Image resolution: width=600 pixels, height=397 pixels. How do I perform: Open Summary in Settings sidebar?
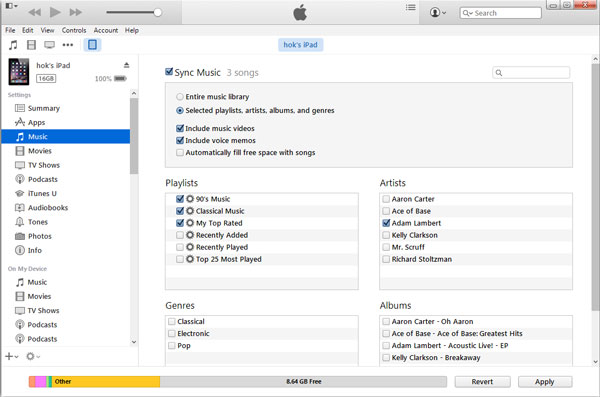click(44, 108)
